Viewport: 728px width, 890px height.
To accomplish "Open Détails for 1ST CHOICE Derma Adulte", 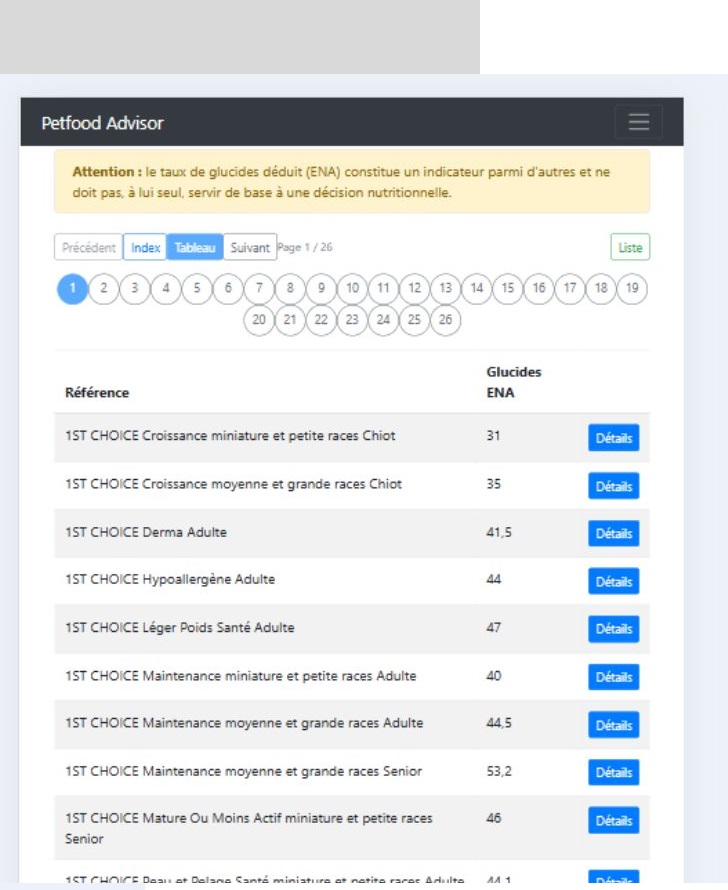I will (613, 533).
